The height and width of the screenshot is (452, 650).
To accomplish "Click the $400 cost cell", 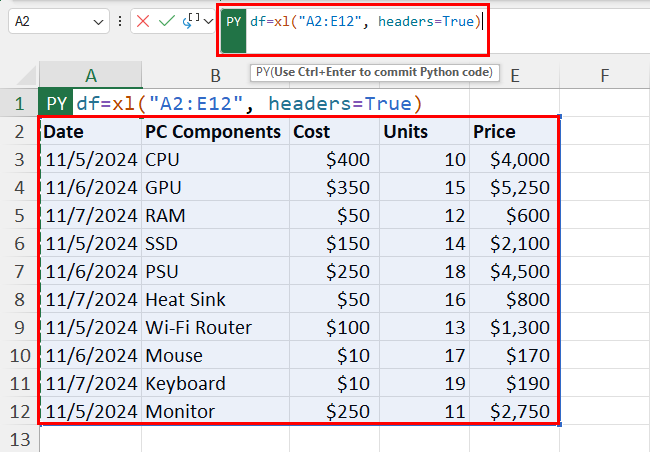I will pyautogui.click(x=334, y=159).
